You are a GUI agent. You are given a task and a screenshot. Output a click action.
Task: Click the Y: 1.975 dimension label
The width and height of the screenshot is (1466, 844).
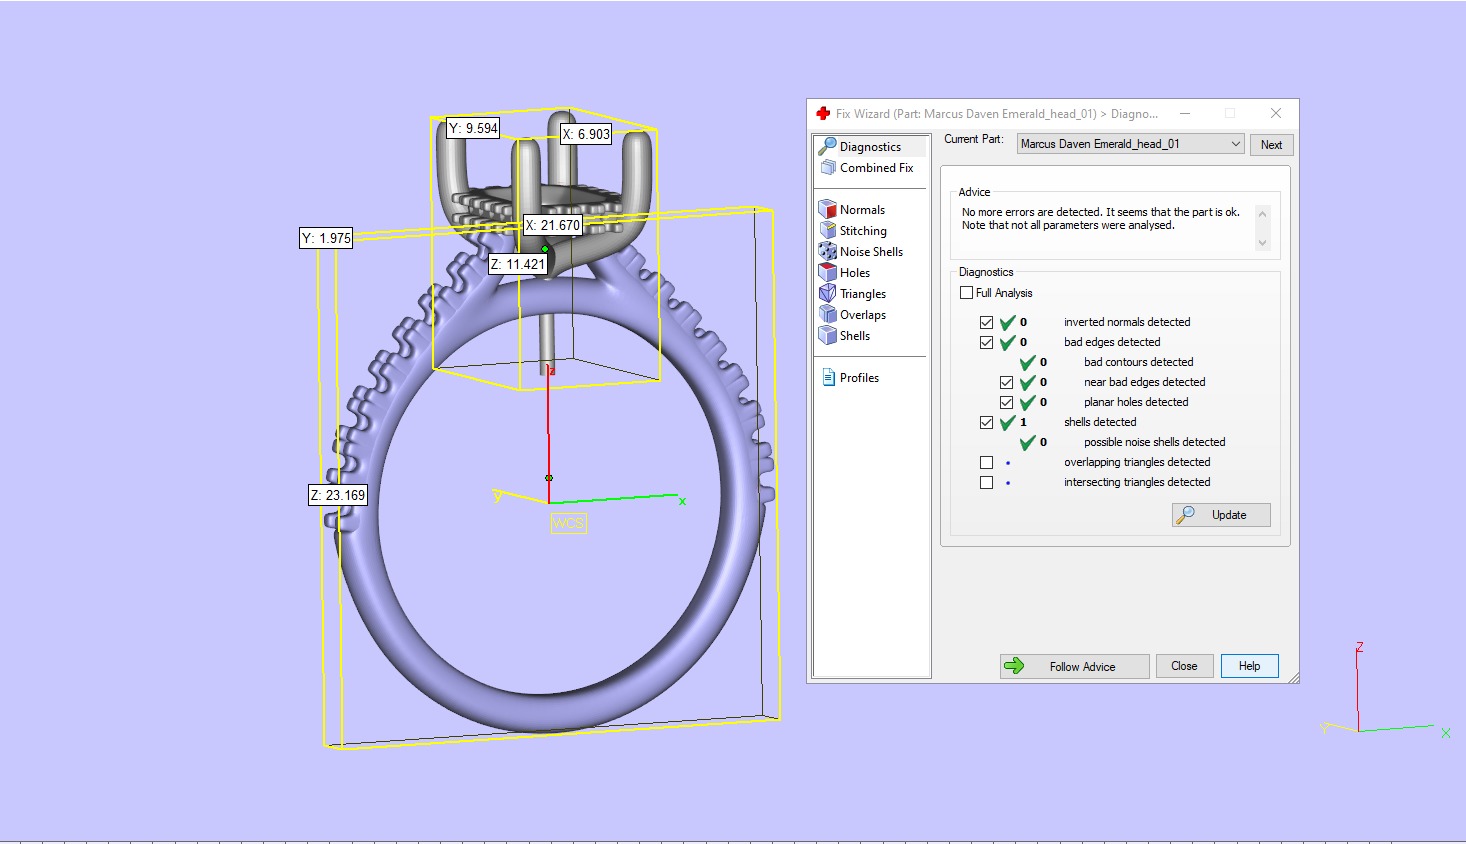click(x=326, y=238)
